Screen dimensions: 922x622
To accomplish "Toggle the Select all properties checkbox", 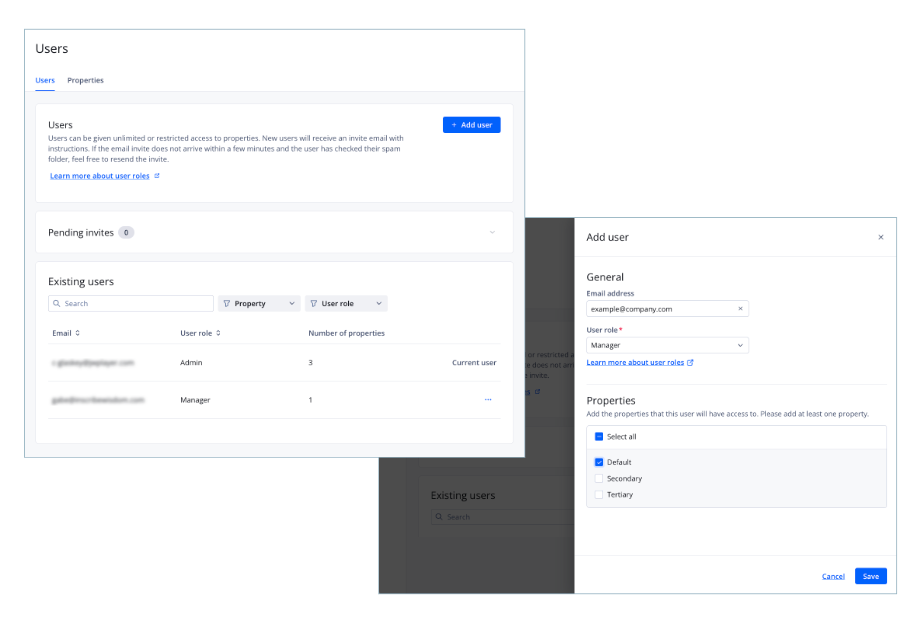I will click(x=601, y=437).
